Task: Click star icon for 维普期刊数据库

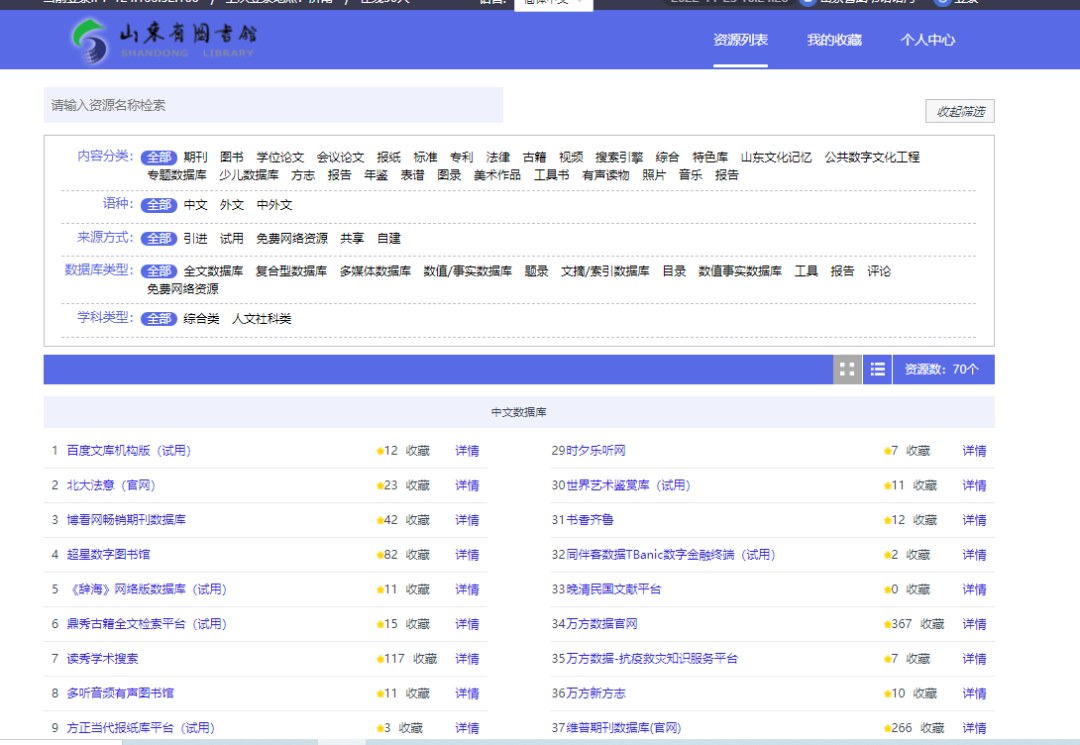Action: coord(887,728)
